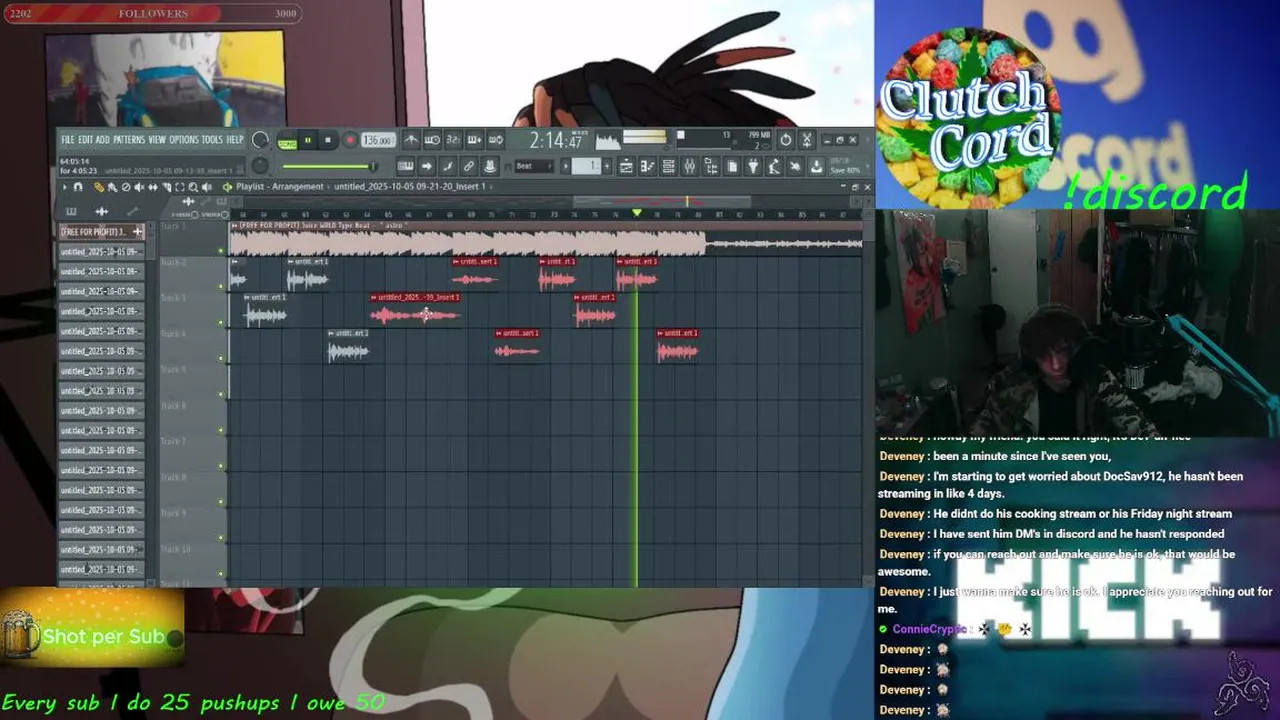This screenshot has width=1280, height=720.
Task: Open the plugin picker funnel icon
Action: tap(753, 166)
